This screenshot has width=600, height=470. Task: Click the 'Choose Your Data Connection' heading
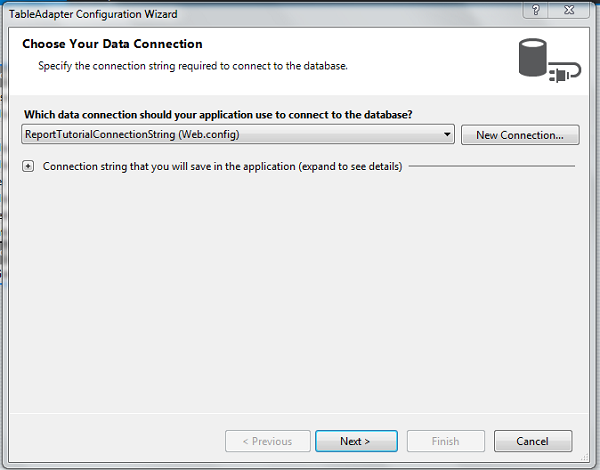(x=112, y=44)
